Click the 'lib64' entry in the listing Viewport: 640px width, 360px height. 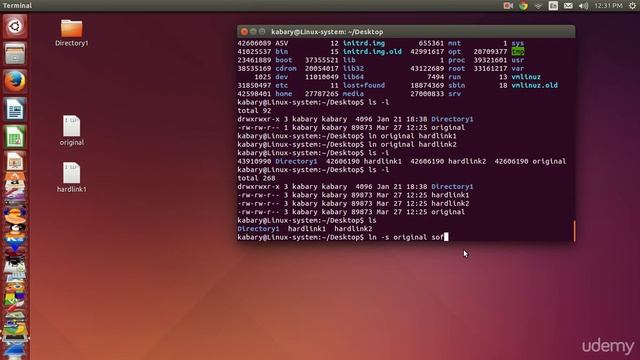tap(353, 77)
